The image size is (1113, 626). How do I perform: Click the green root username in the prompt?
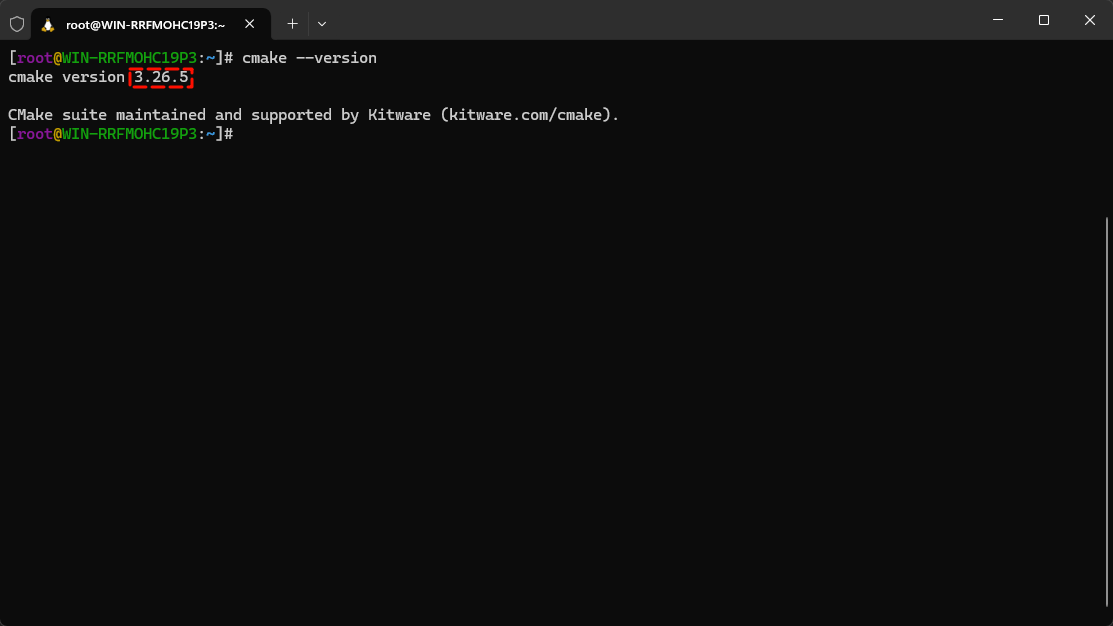[34, 57]
